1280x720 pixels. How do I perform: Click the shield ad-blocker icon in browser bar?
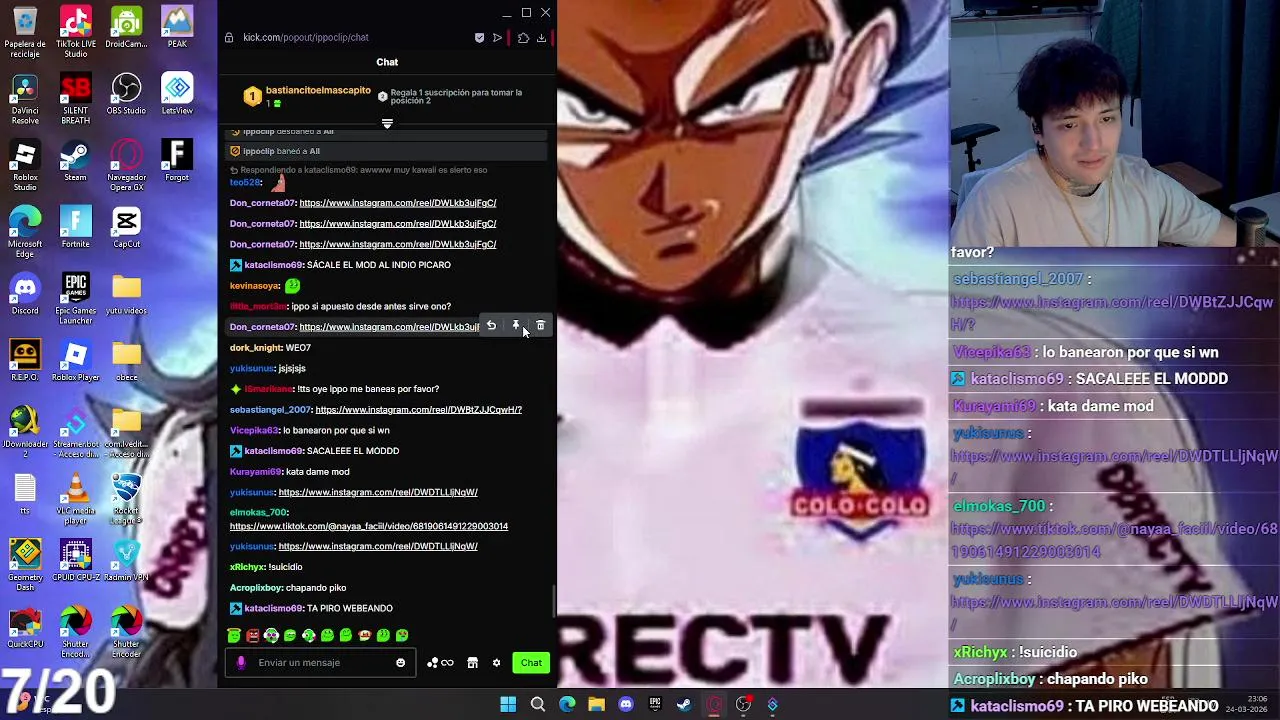(x=479, y=38)
